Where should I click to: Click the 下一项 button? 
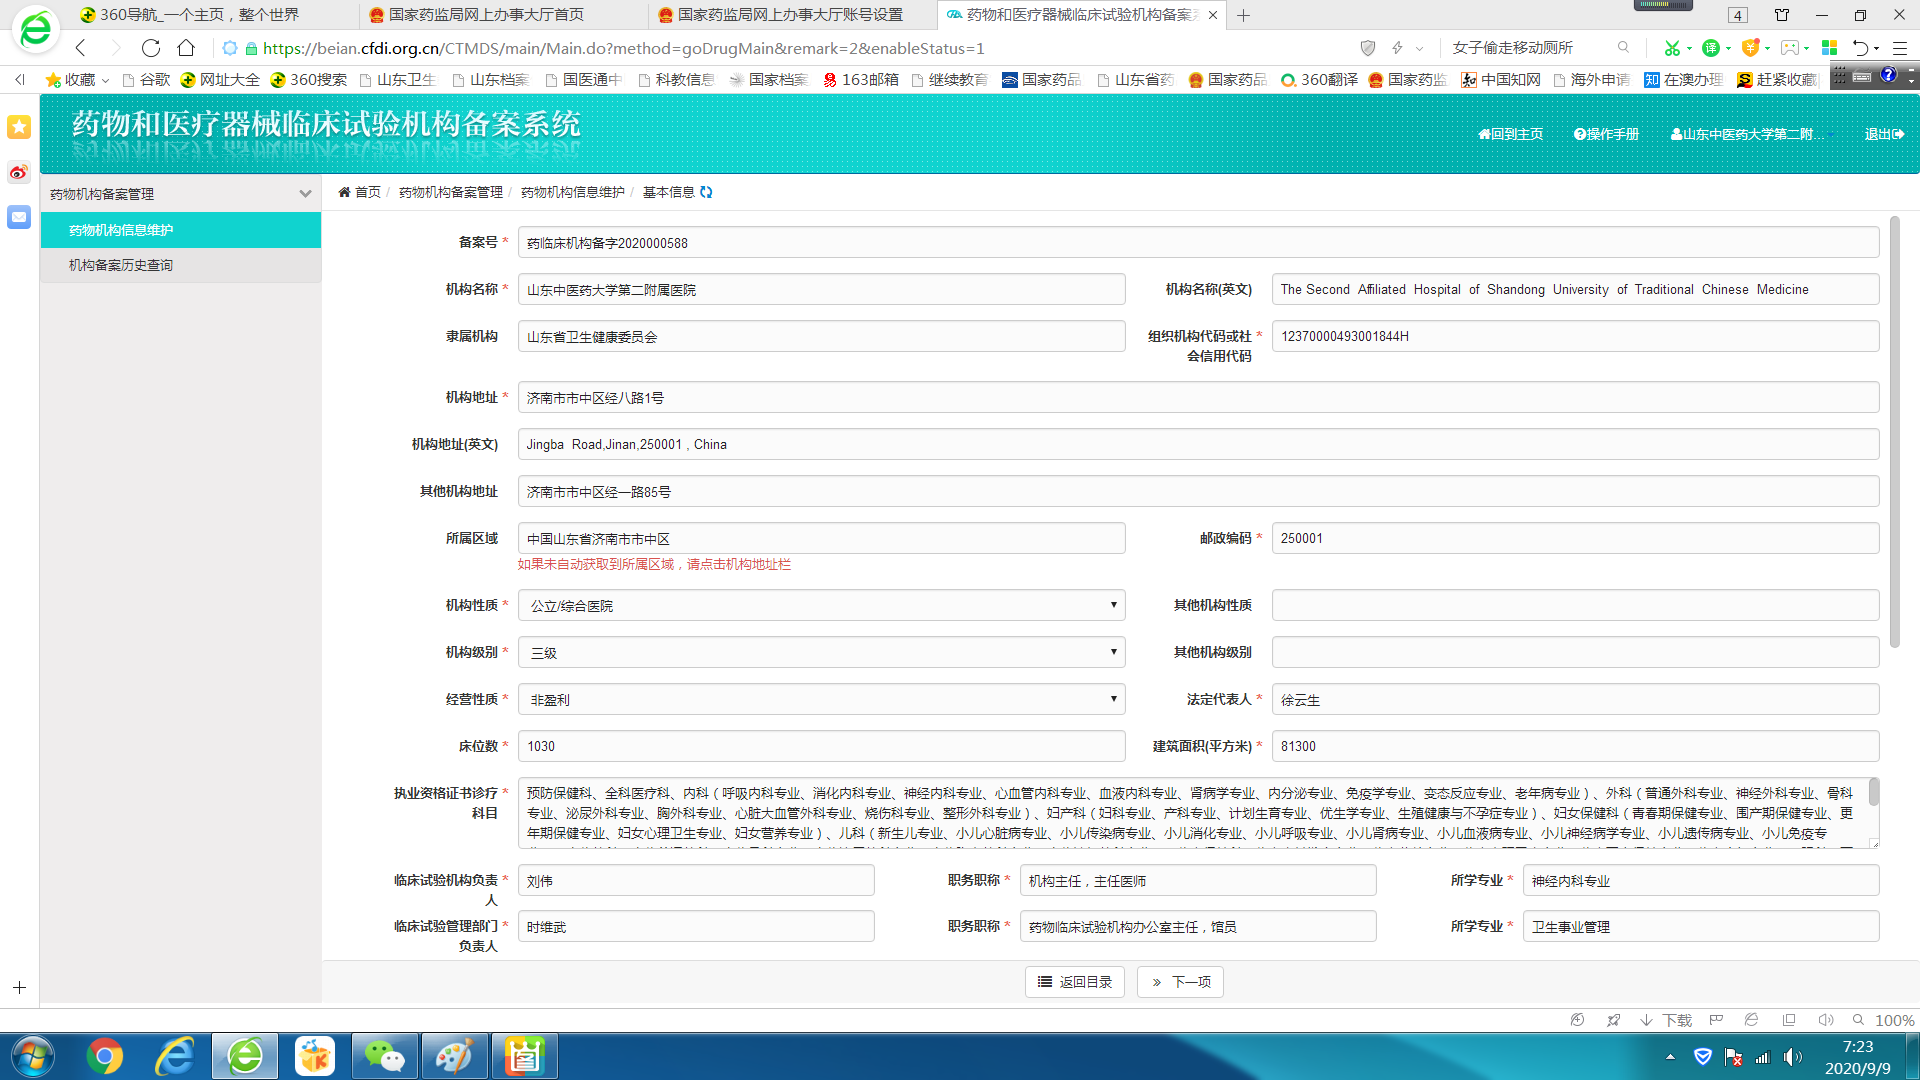[1180, 982]
